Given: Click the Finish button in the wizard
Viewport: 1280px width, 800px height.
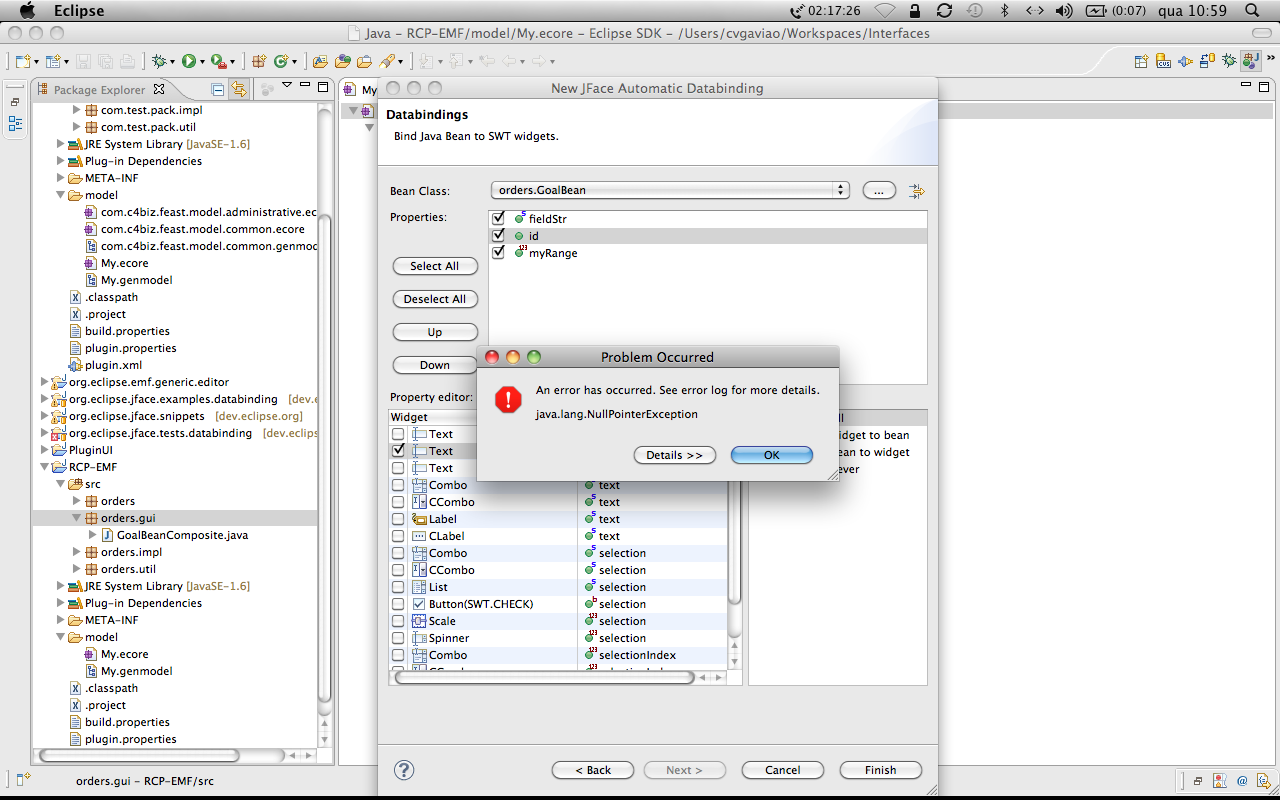Looking at the screenshot, I should click(880, 770).
